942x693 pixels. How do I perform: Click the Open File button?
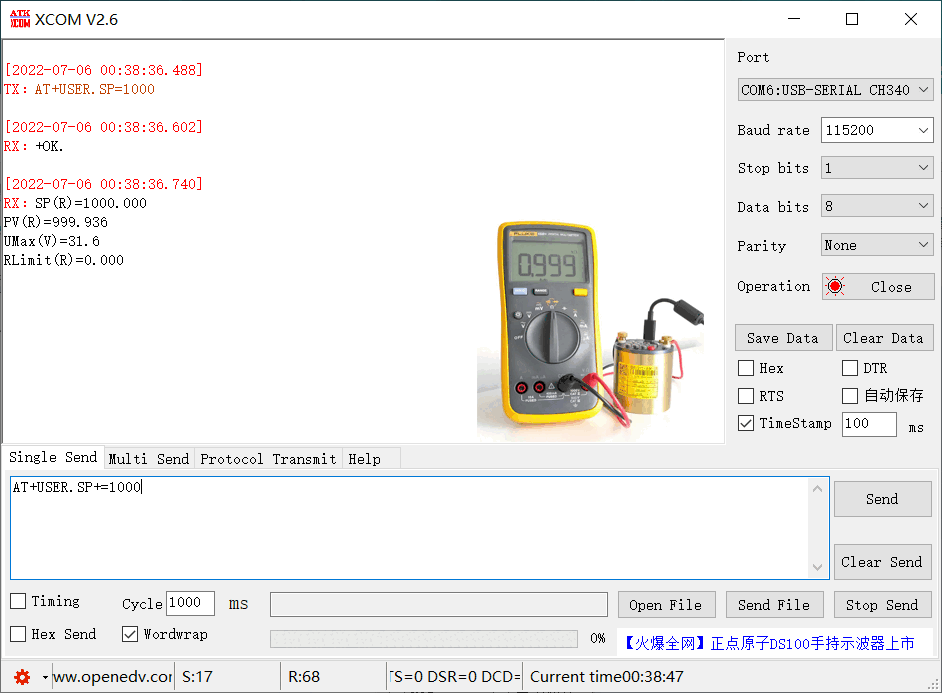pos(665,605)
